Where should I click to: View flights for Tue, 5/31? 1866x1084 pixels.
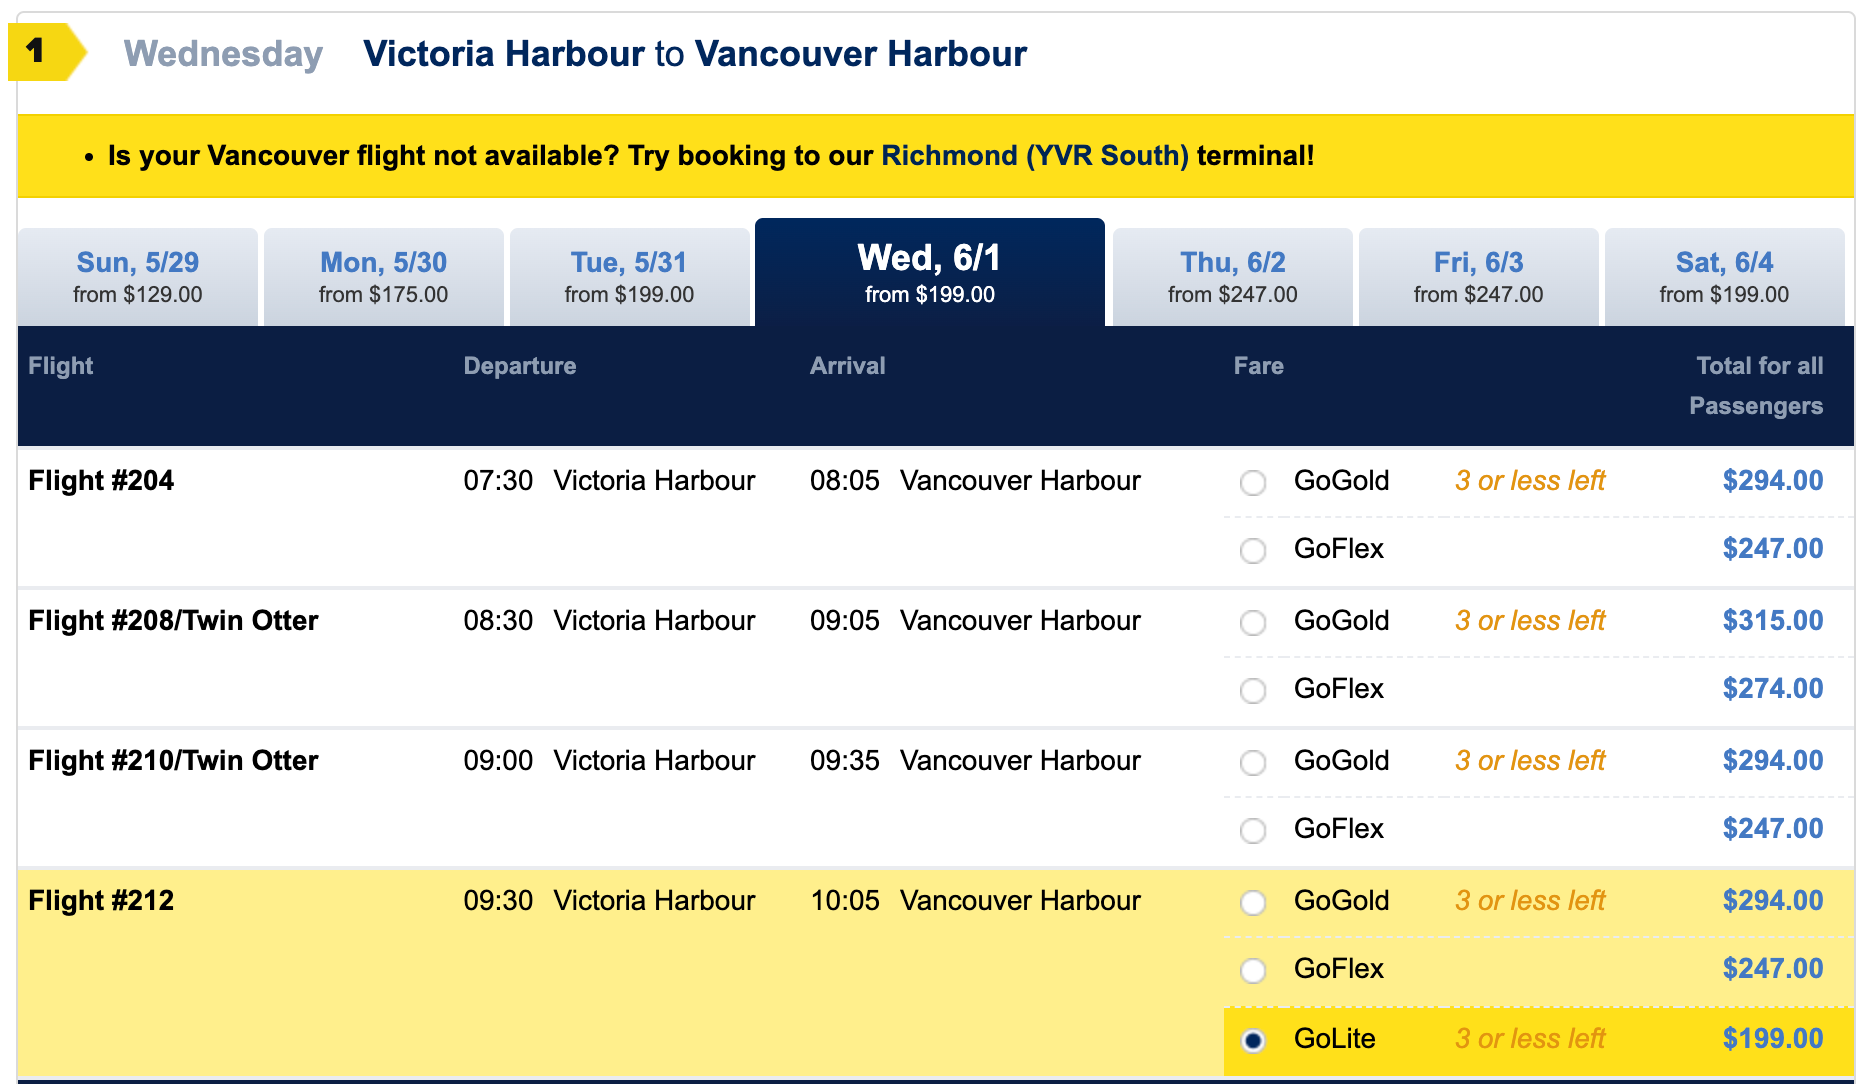pos(630,275)
